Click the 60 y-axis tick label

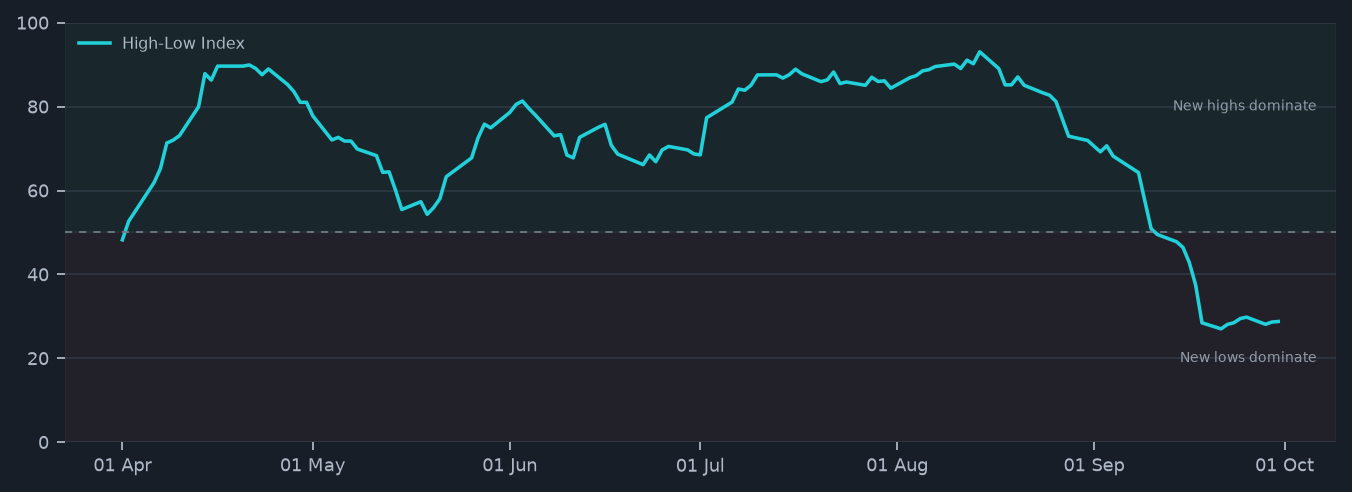(38, 191)
